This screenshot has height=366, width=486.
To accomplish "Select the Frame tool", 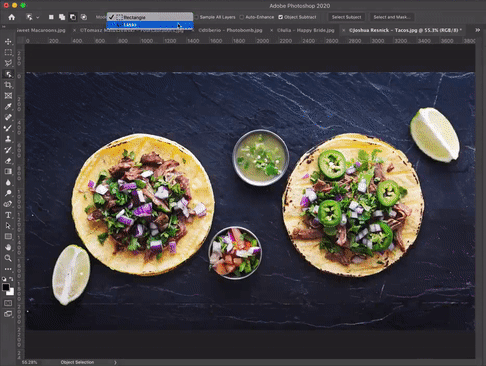I will pos(8,96).
